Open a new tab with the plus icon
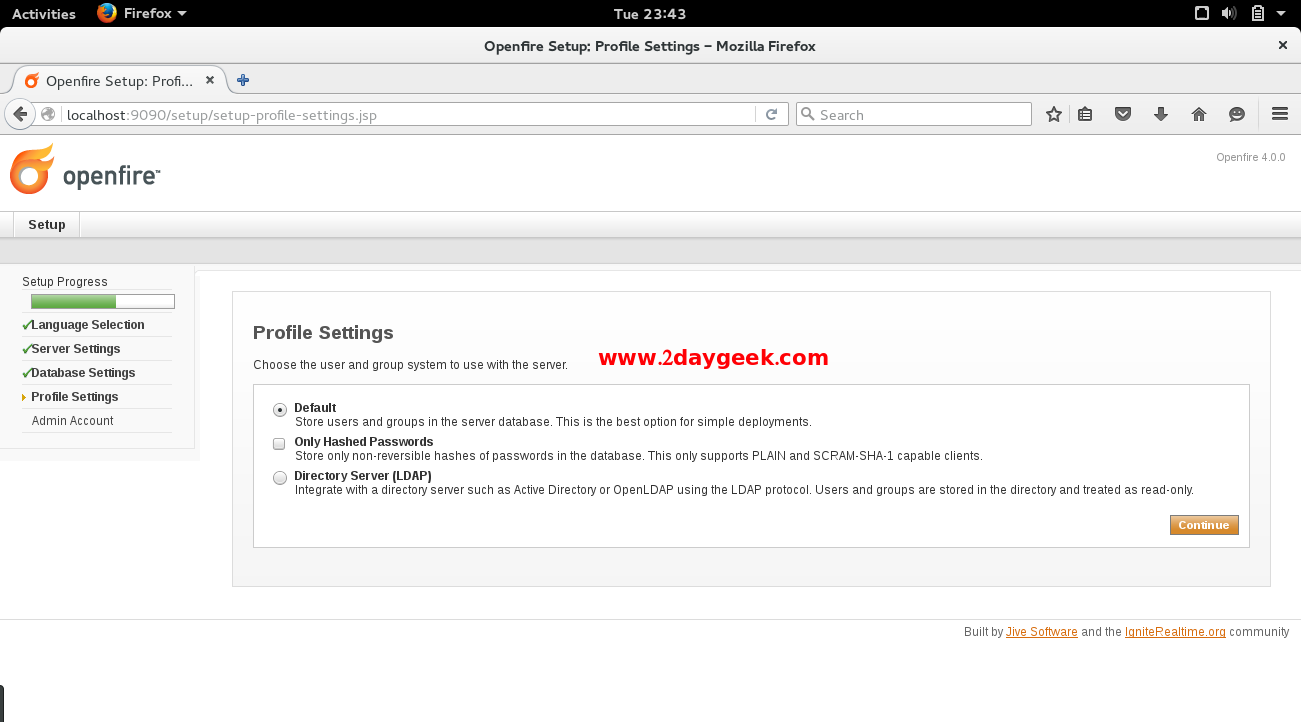The width and height of the screenshot is (1301, 722). (243, 81)
